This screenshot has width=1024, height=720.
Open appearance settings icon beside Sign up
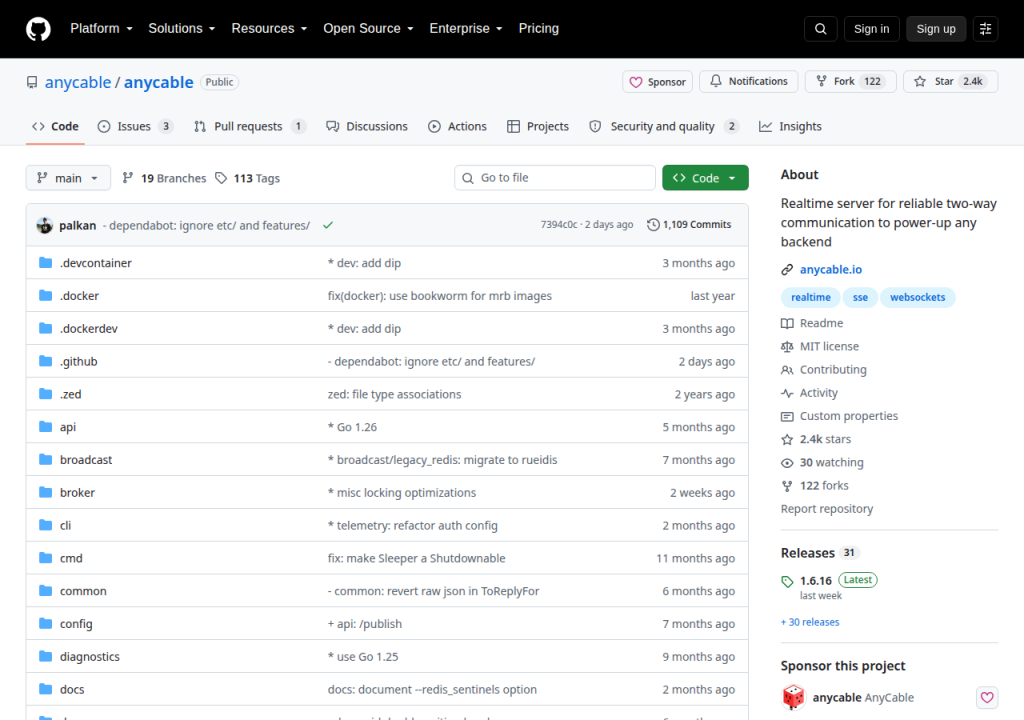985,29
